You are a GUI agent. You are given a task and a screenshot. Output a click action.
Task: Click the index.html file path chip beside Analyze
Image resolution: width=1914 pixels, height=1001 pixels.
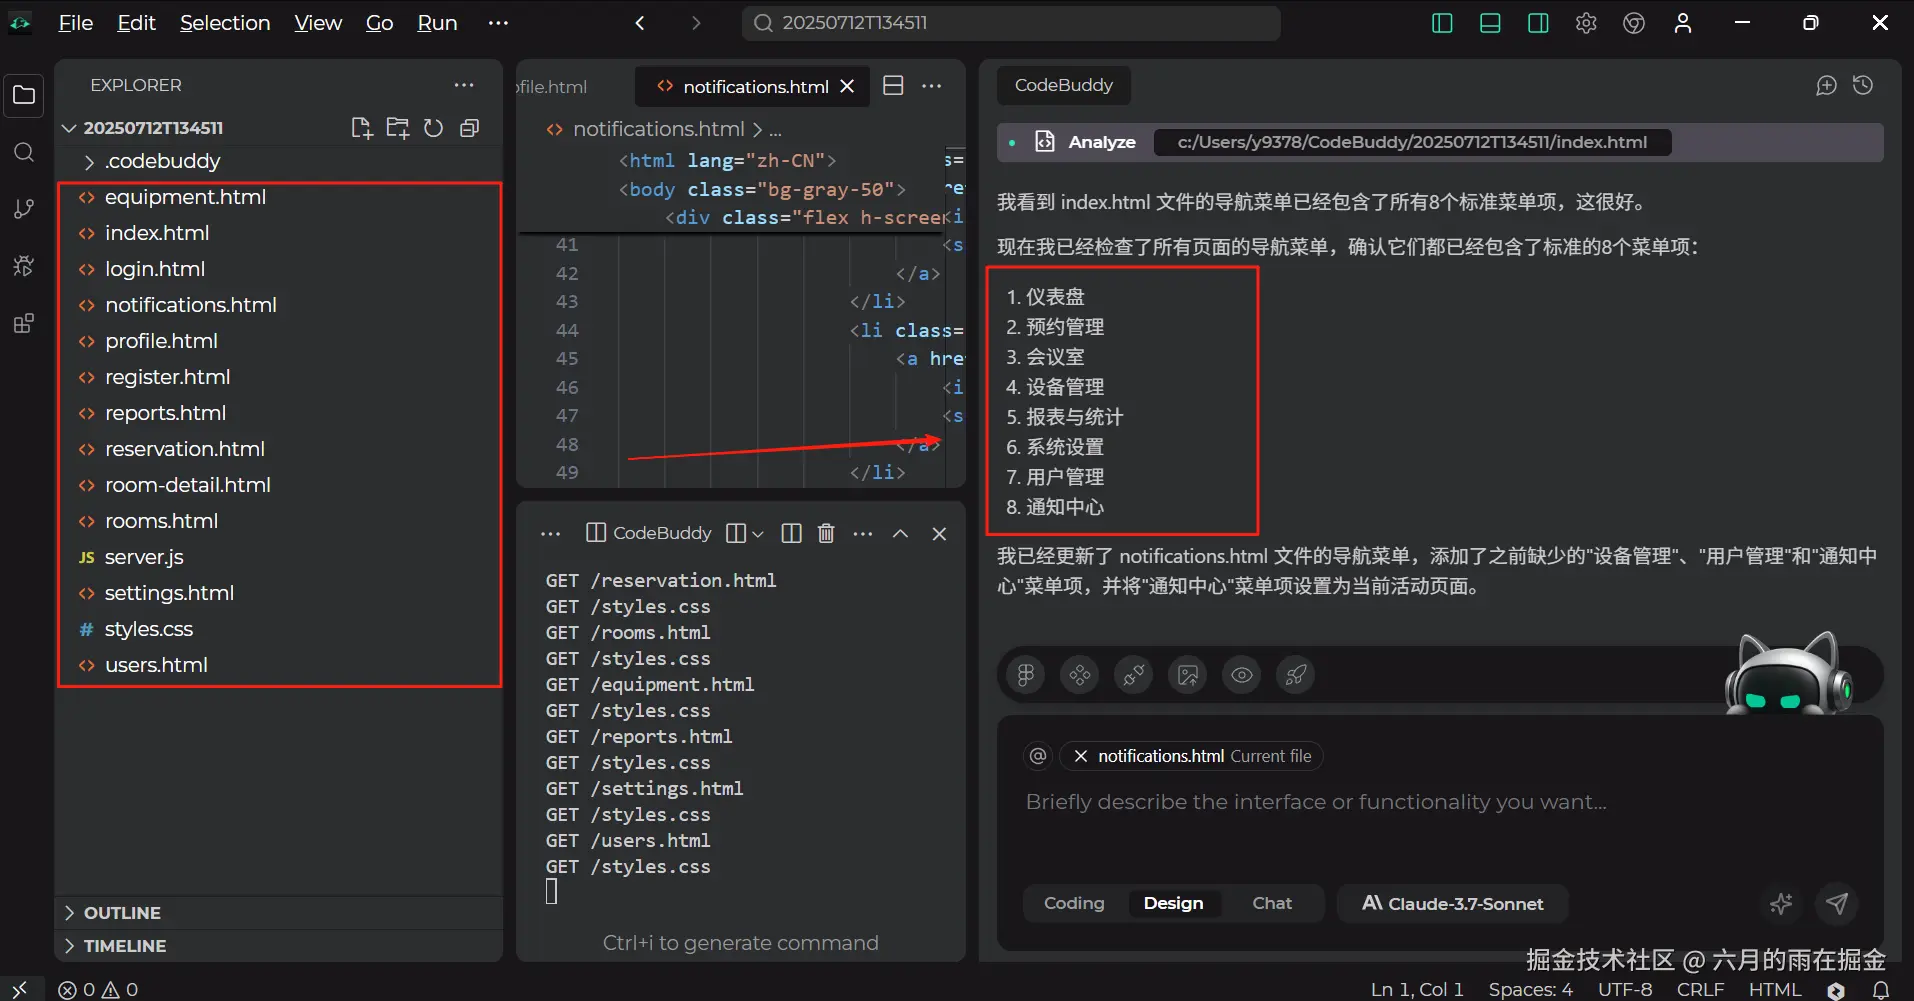pos(1412,142)
